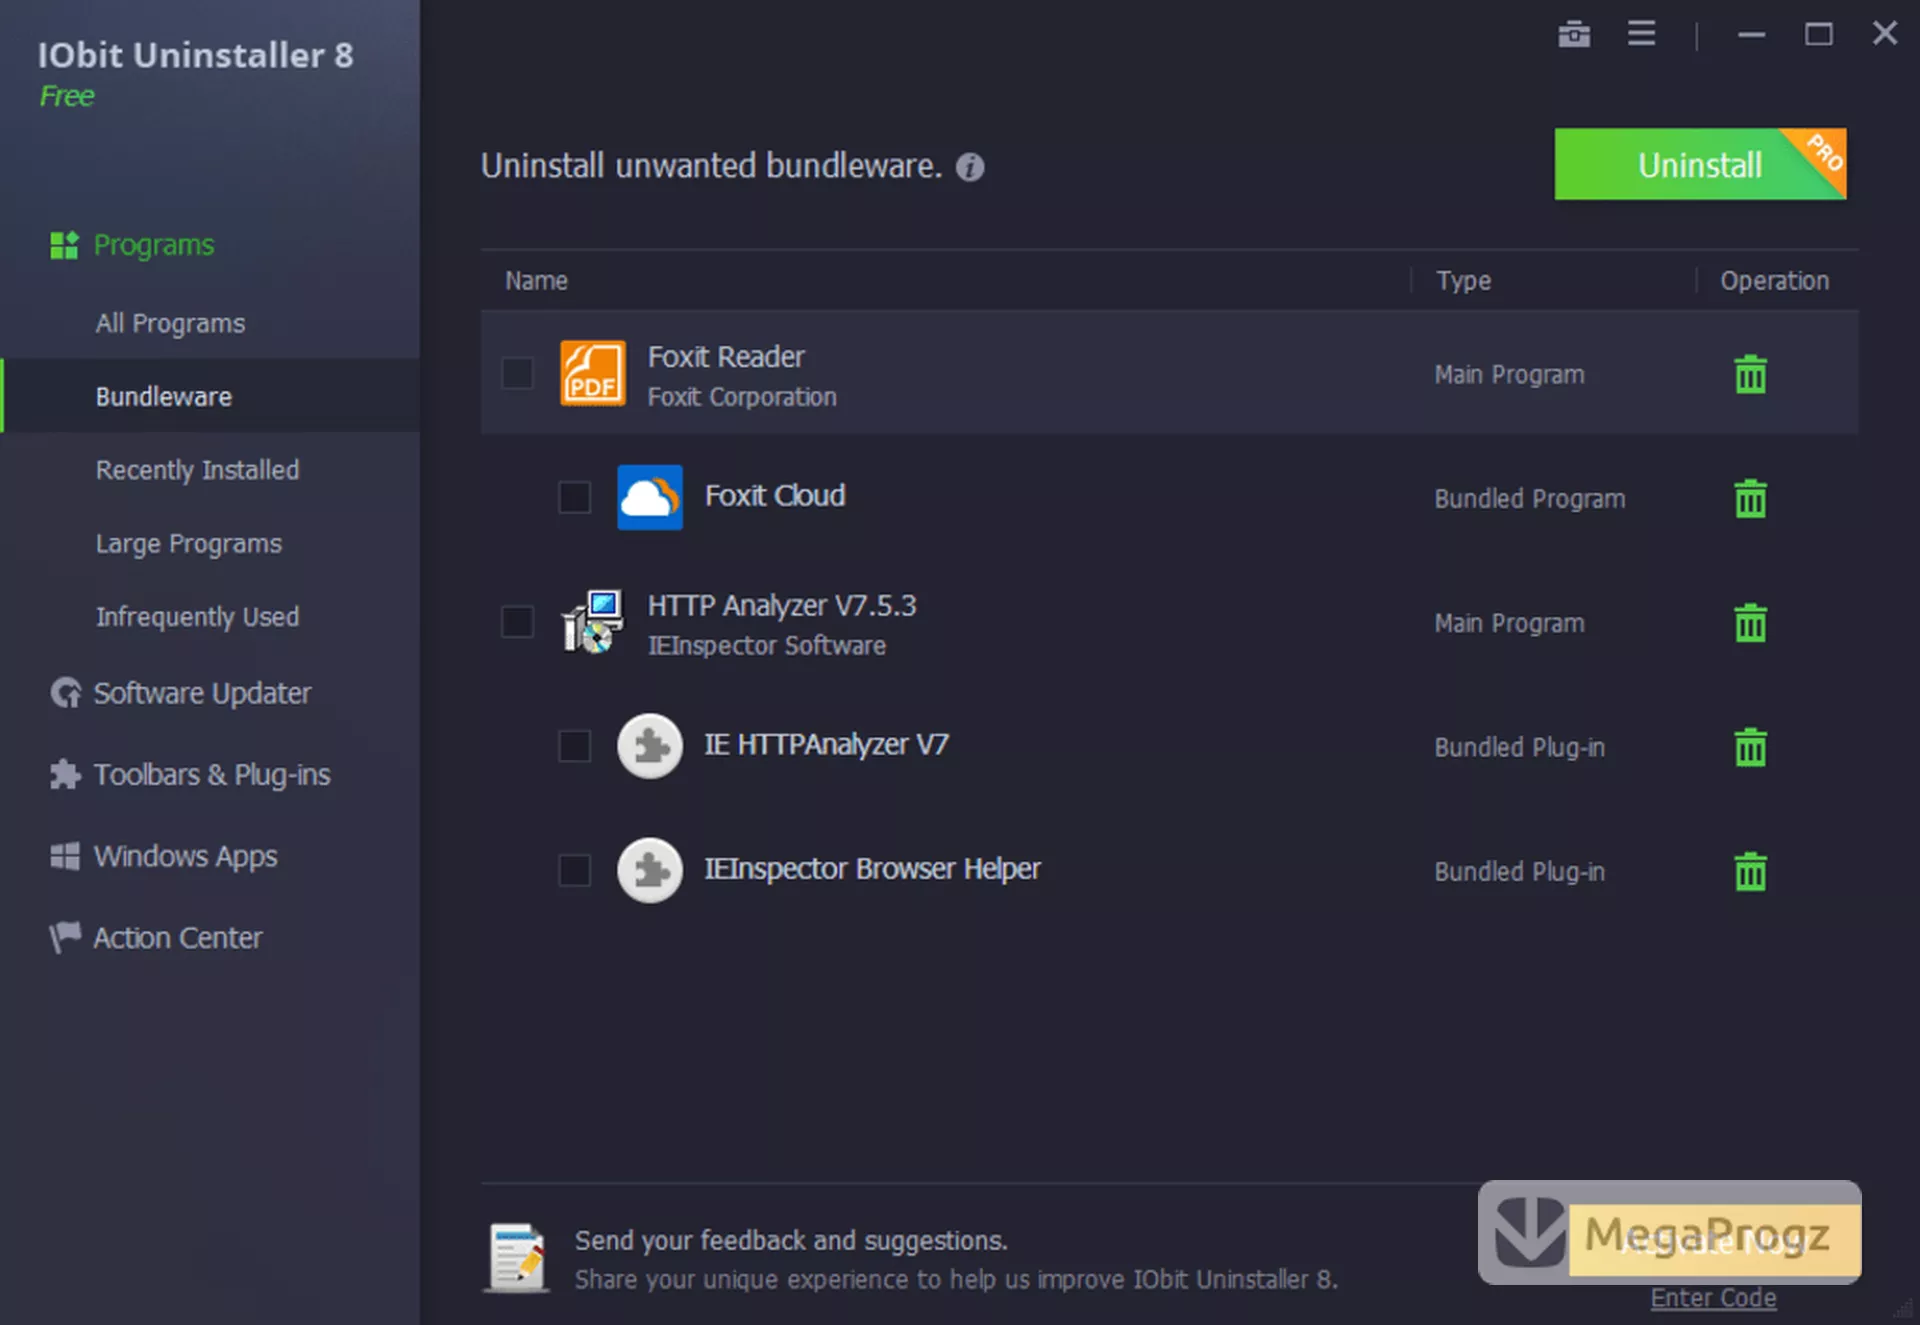The width and height of the screenshot is (1920, 1325).
Task: Click the Foxit Cloud app icon
Action: [x=650, y=497]
